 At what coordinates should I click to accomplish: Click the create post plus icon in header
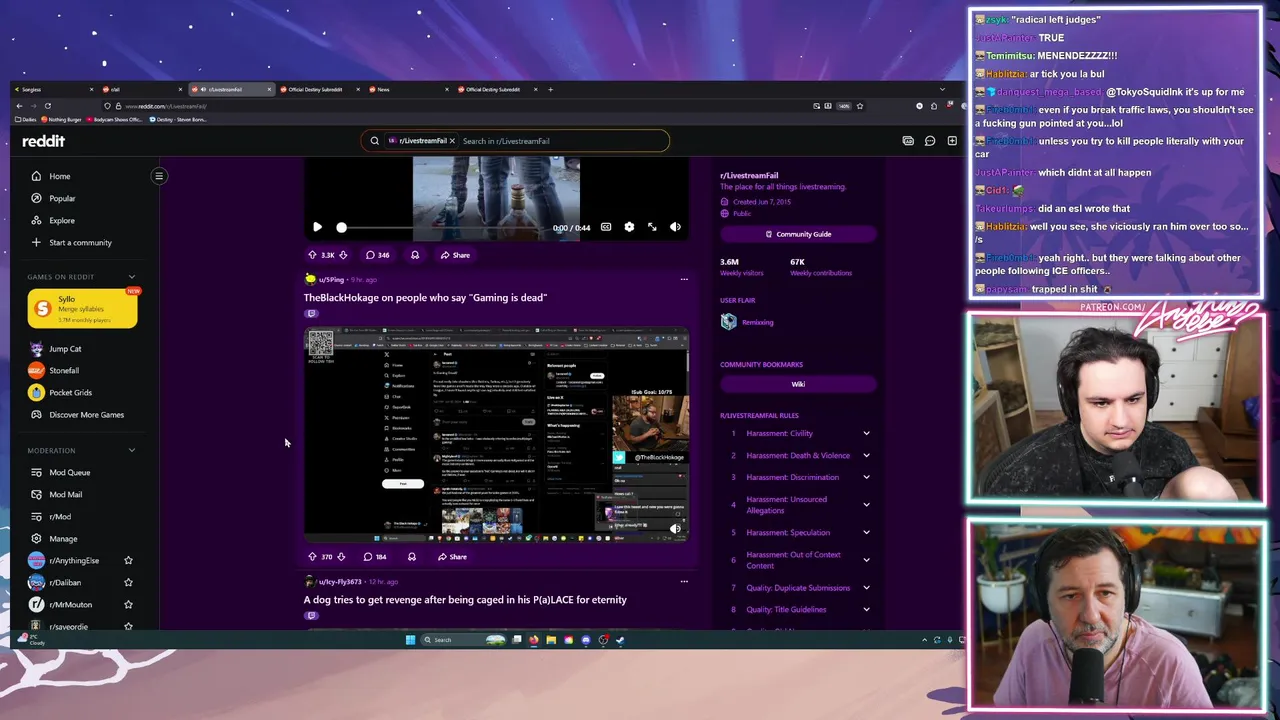coord(952,141)
